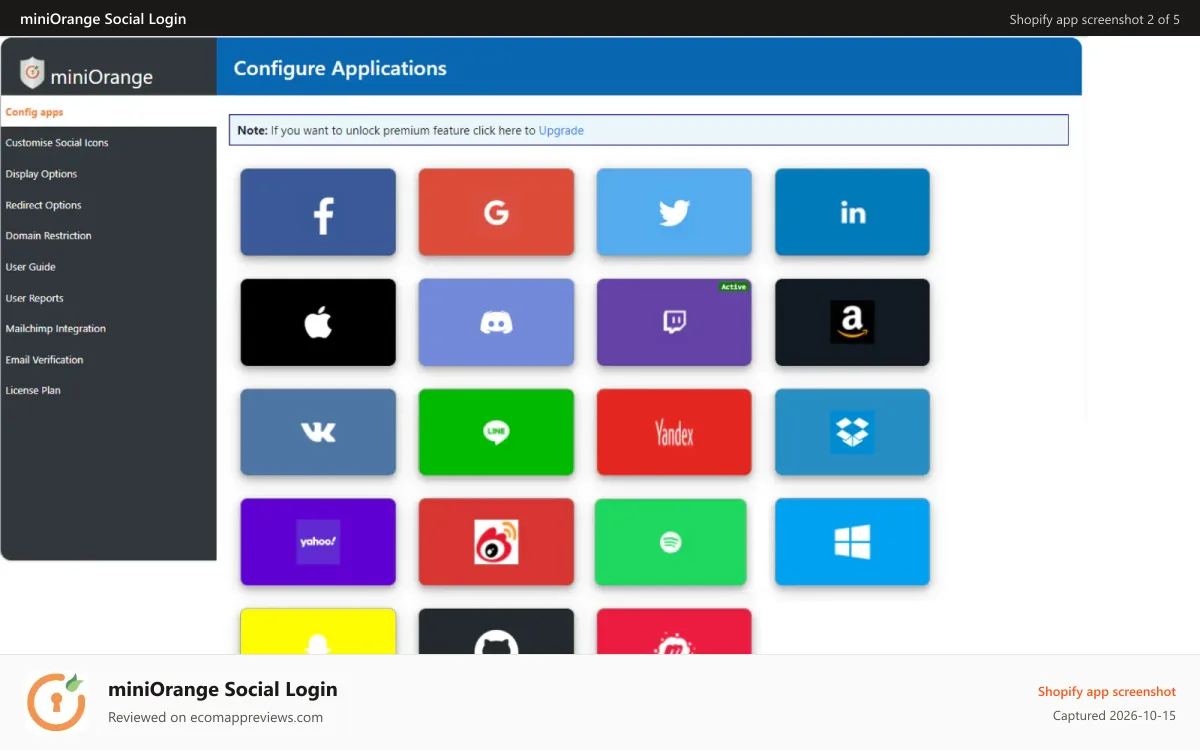Open the Spotify application tile
1200x750 pixels.
click(671, 542)
